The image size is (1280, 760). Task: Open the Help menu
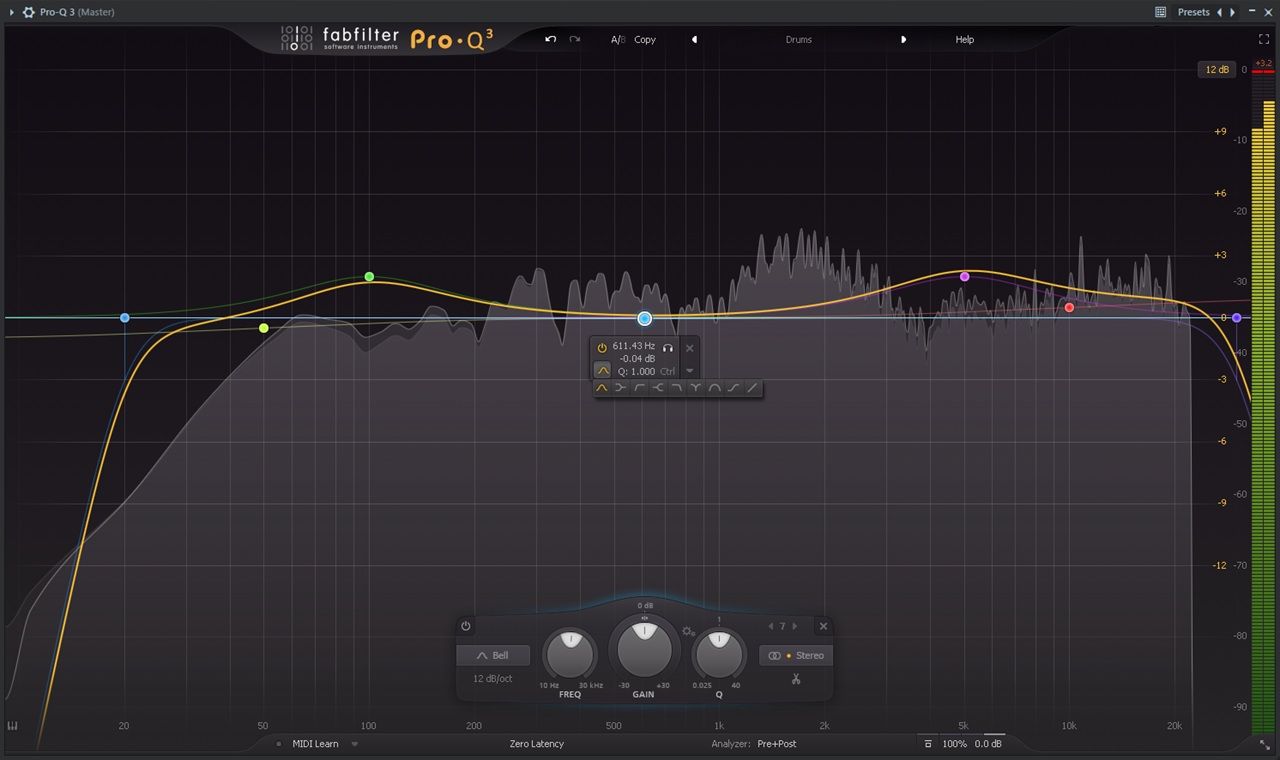(x=964, y=40)
